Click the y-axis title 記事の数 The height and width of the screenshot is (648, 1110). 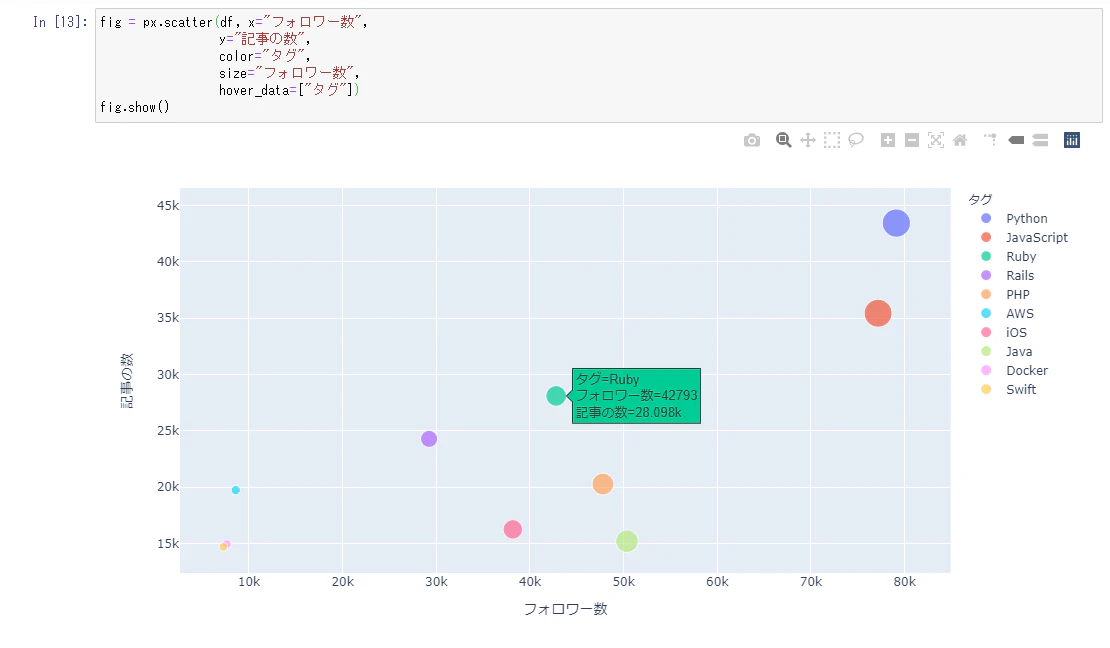click(x=127, y=380)
